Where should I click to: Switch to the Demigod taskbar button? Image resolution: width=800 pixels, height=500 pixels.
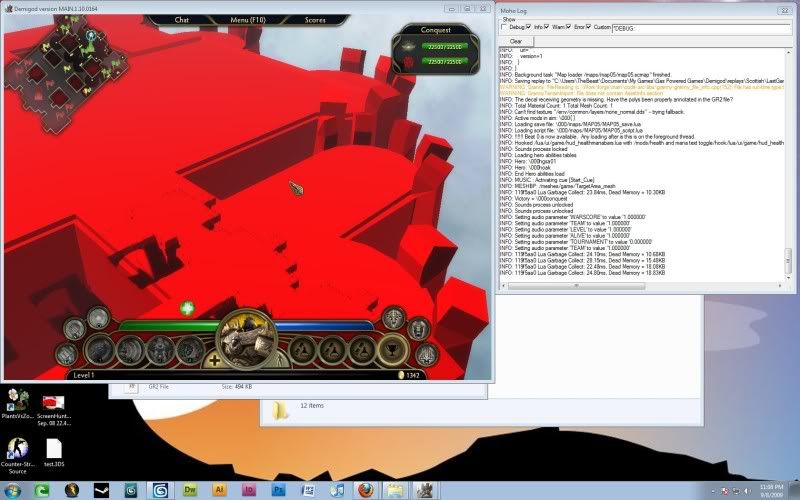coord(423,491)
